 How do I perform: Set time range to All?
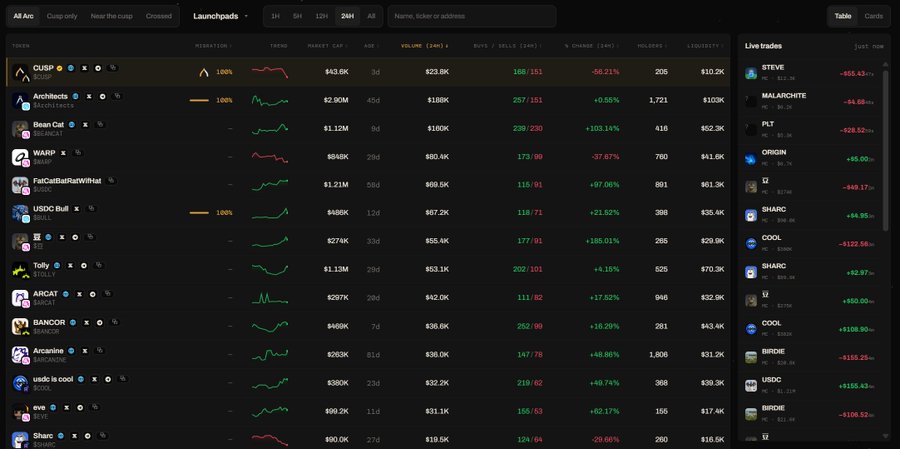tap(371, 16)
